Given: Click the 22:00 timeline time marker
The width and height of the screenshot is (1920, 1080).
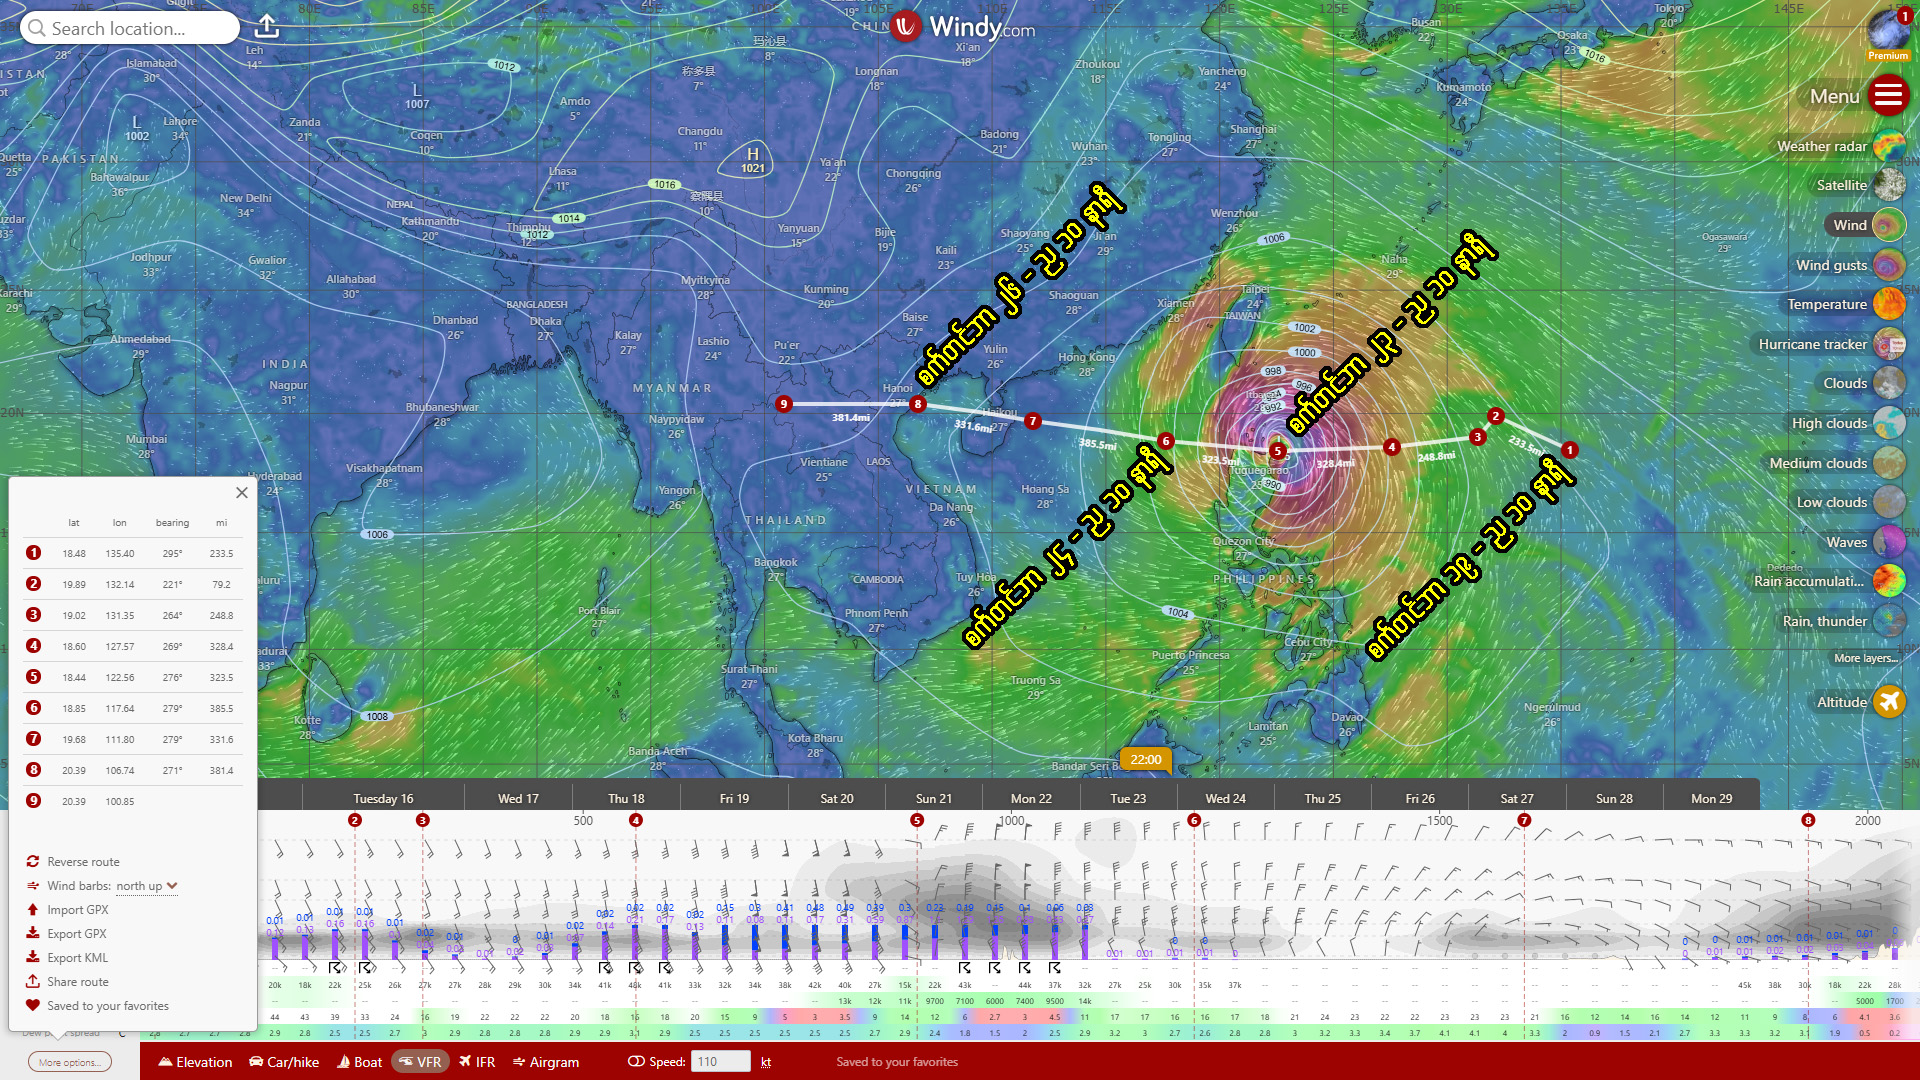Looking at the screenshot, I should pos(1146,760).
